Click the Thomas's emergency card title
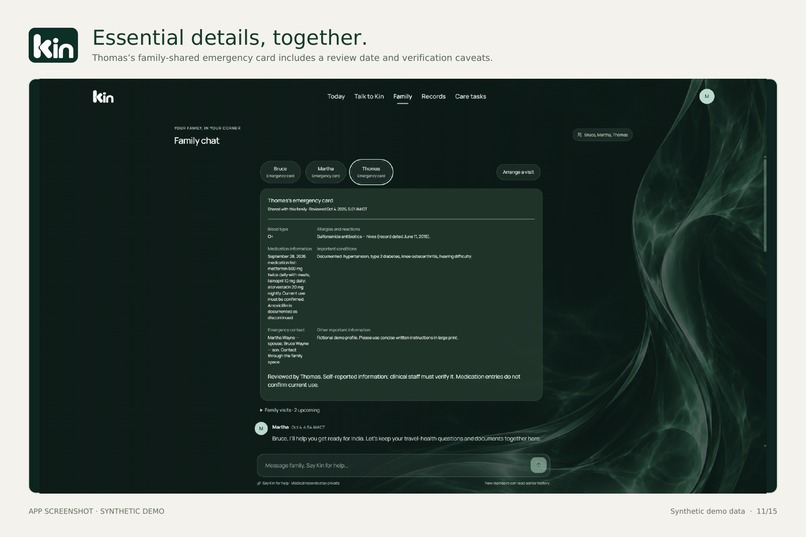This screenshot has width=806, height=537. [300, 200]
